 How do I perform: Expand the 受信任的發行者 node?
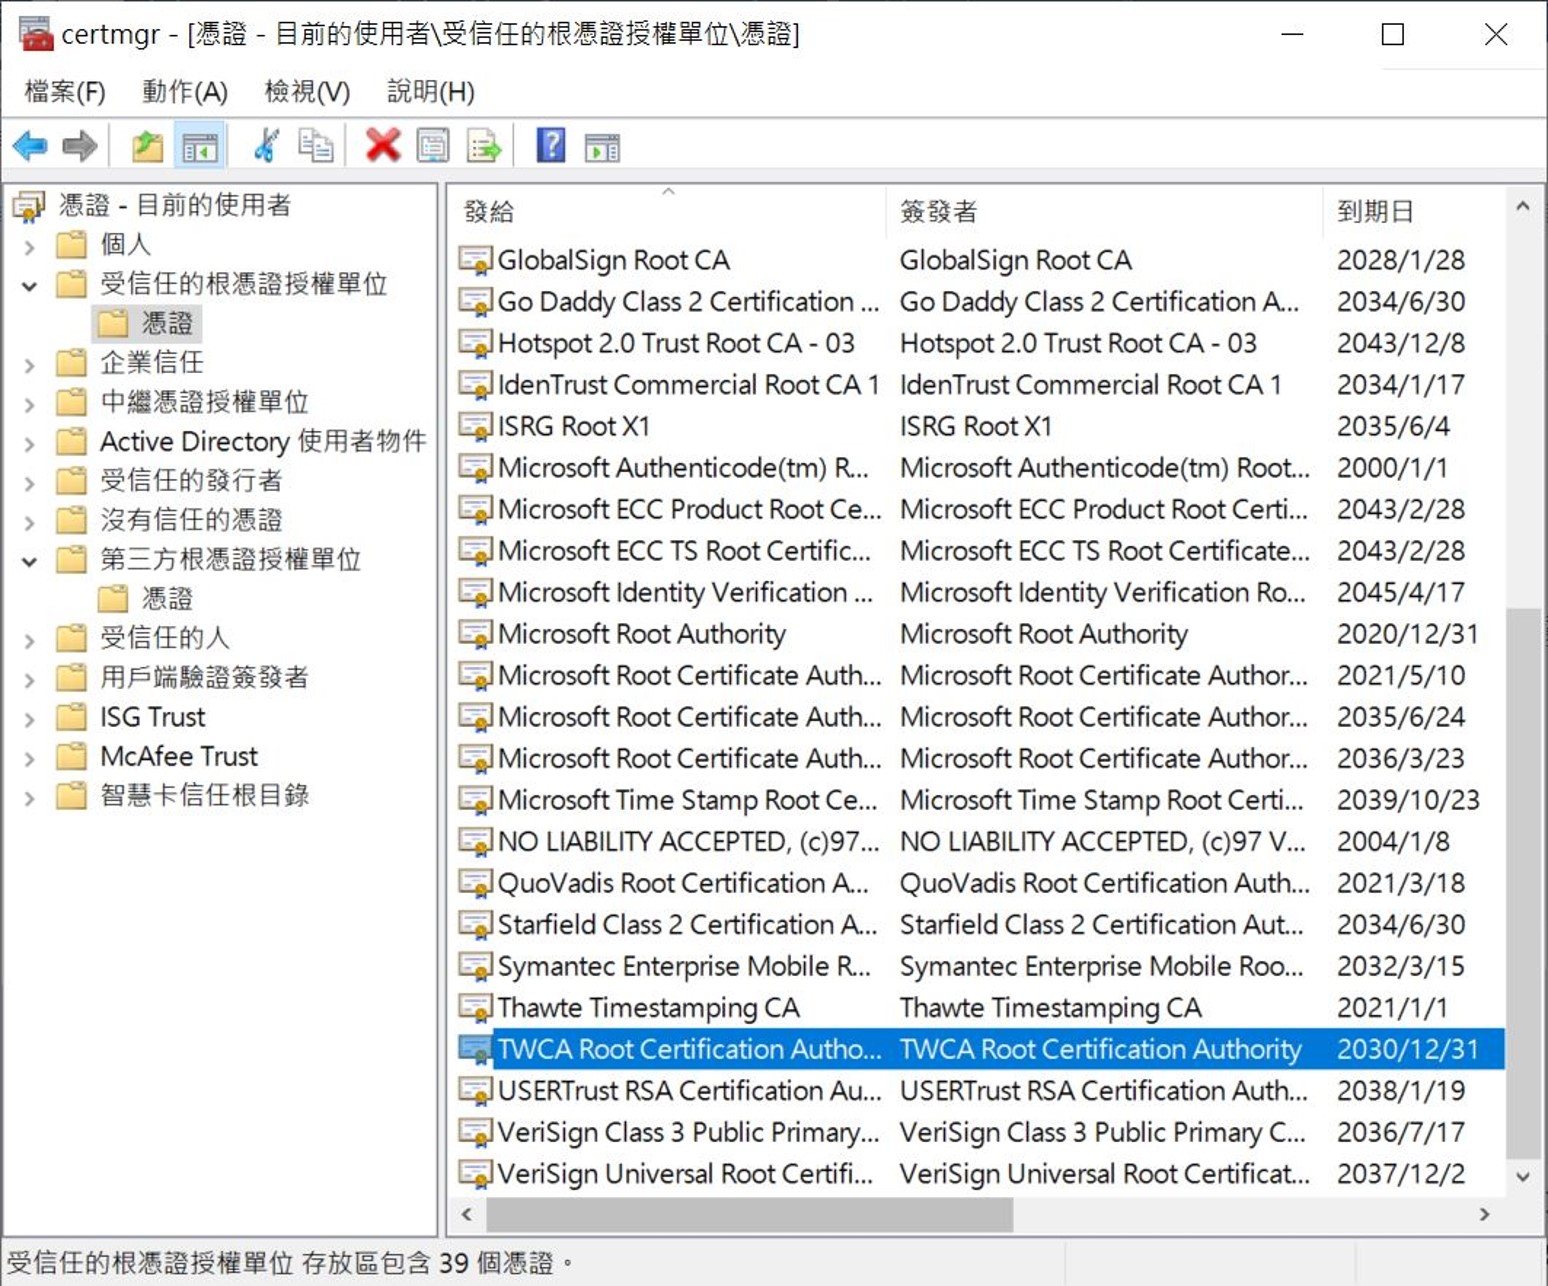coord(29,482)
